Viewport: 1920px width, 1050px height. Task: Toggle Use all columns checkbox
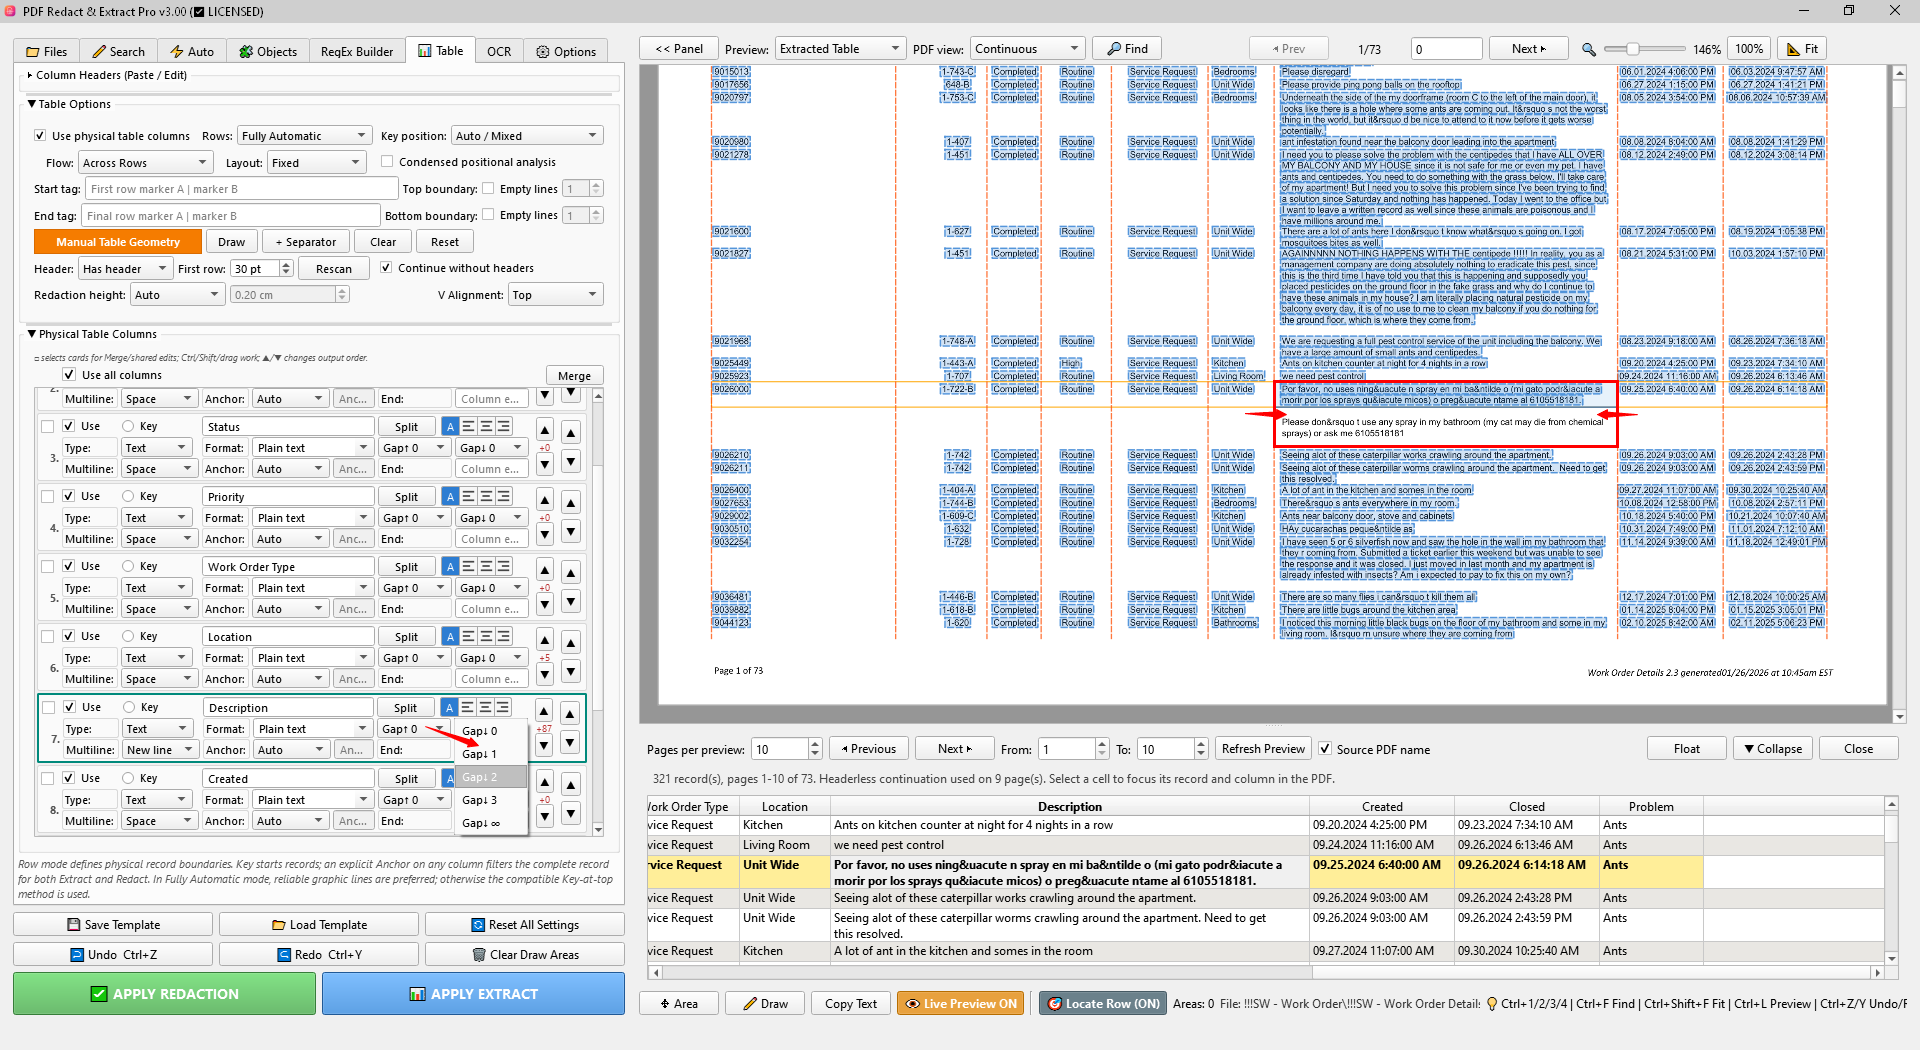69,375
